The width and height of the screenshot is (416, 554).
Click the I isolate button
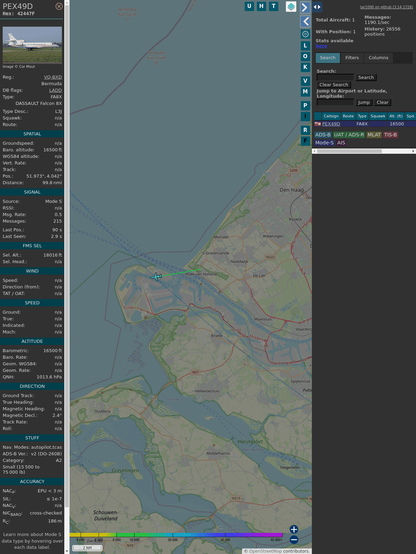pyautogui.click(x=305, y=116)
